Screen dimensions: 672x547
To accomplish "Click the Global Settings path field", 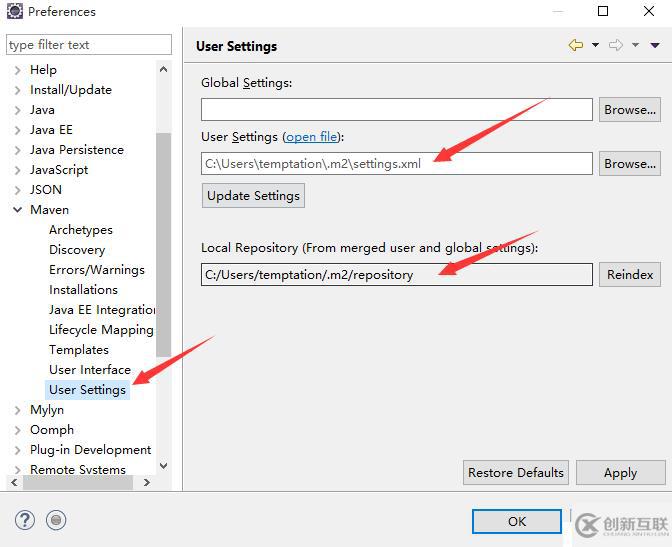I will coord(397,110).
